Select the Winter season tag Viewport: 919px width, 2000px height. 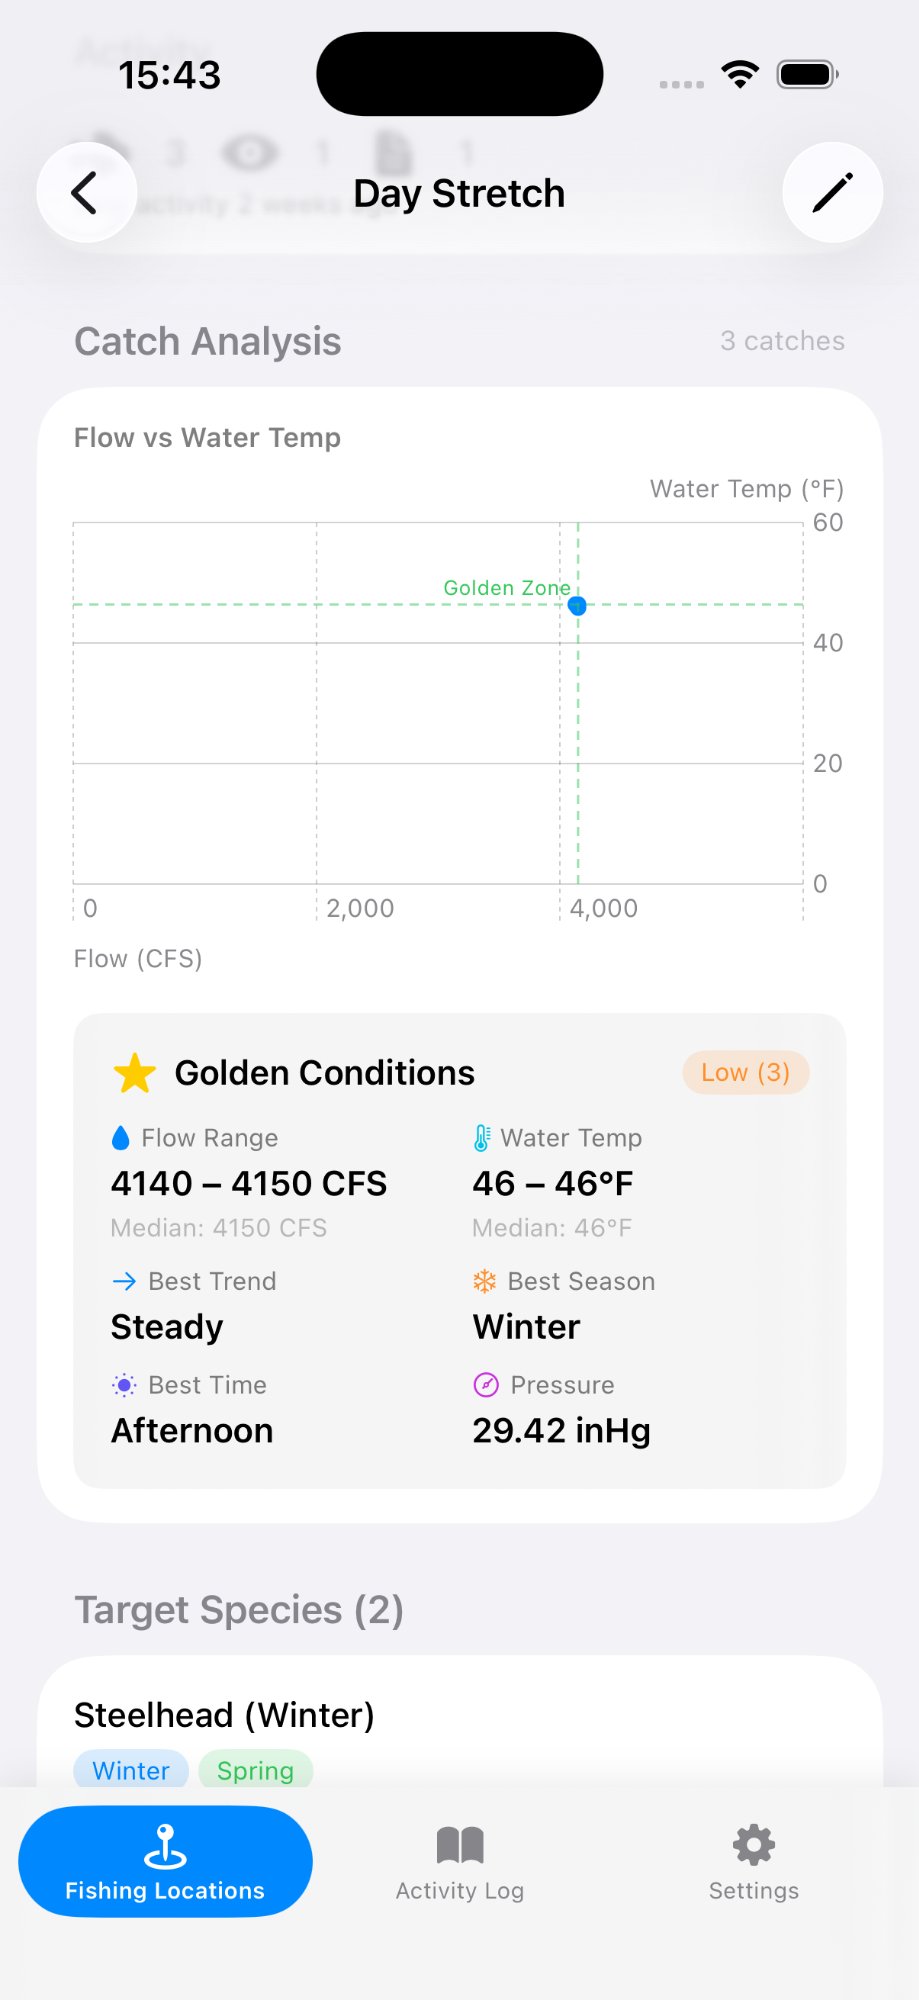[131, 1770]
